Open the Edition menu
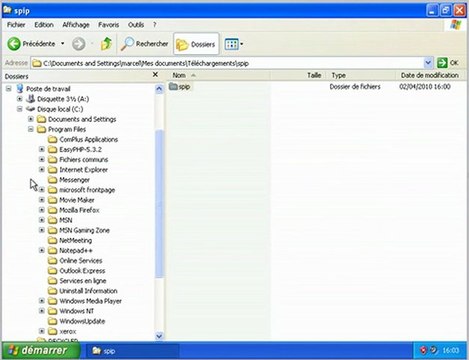Viewport: 469px width, 360px height. [44, 25]
